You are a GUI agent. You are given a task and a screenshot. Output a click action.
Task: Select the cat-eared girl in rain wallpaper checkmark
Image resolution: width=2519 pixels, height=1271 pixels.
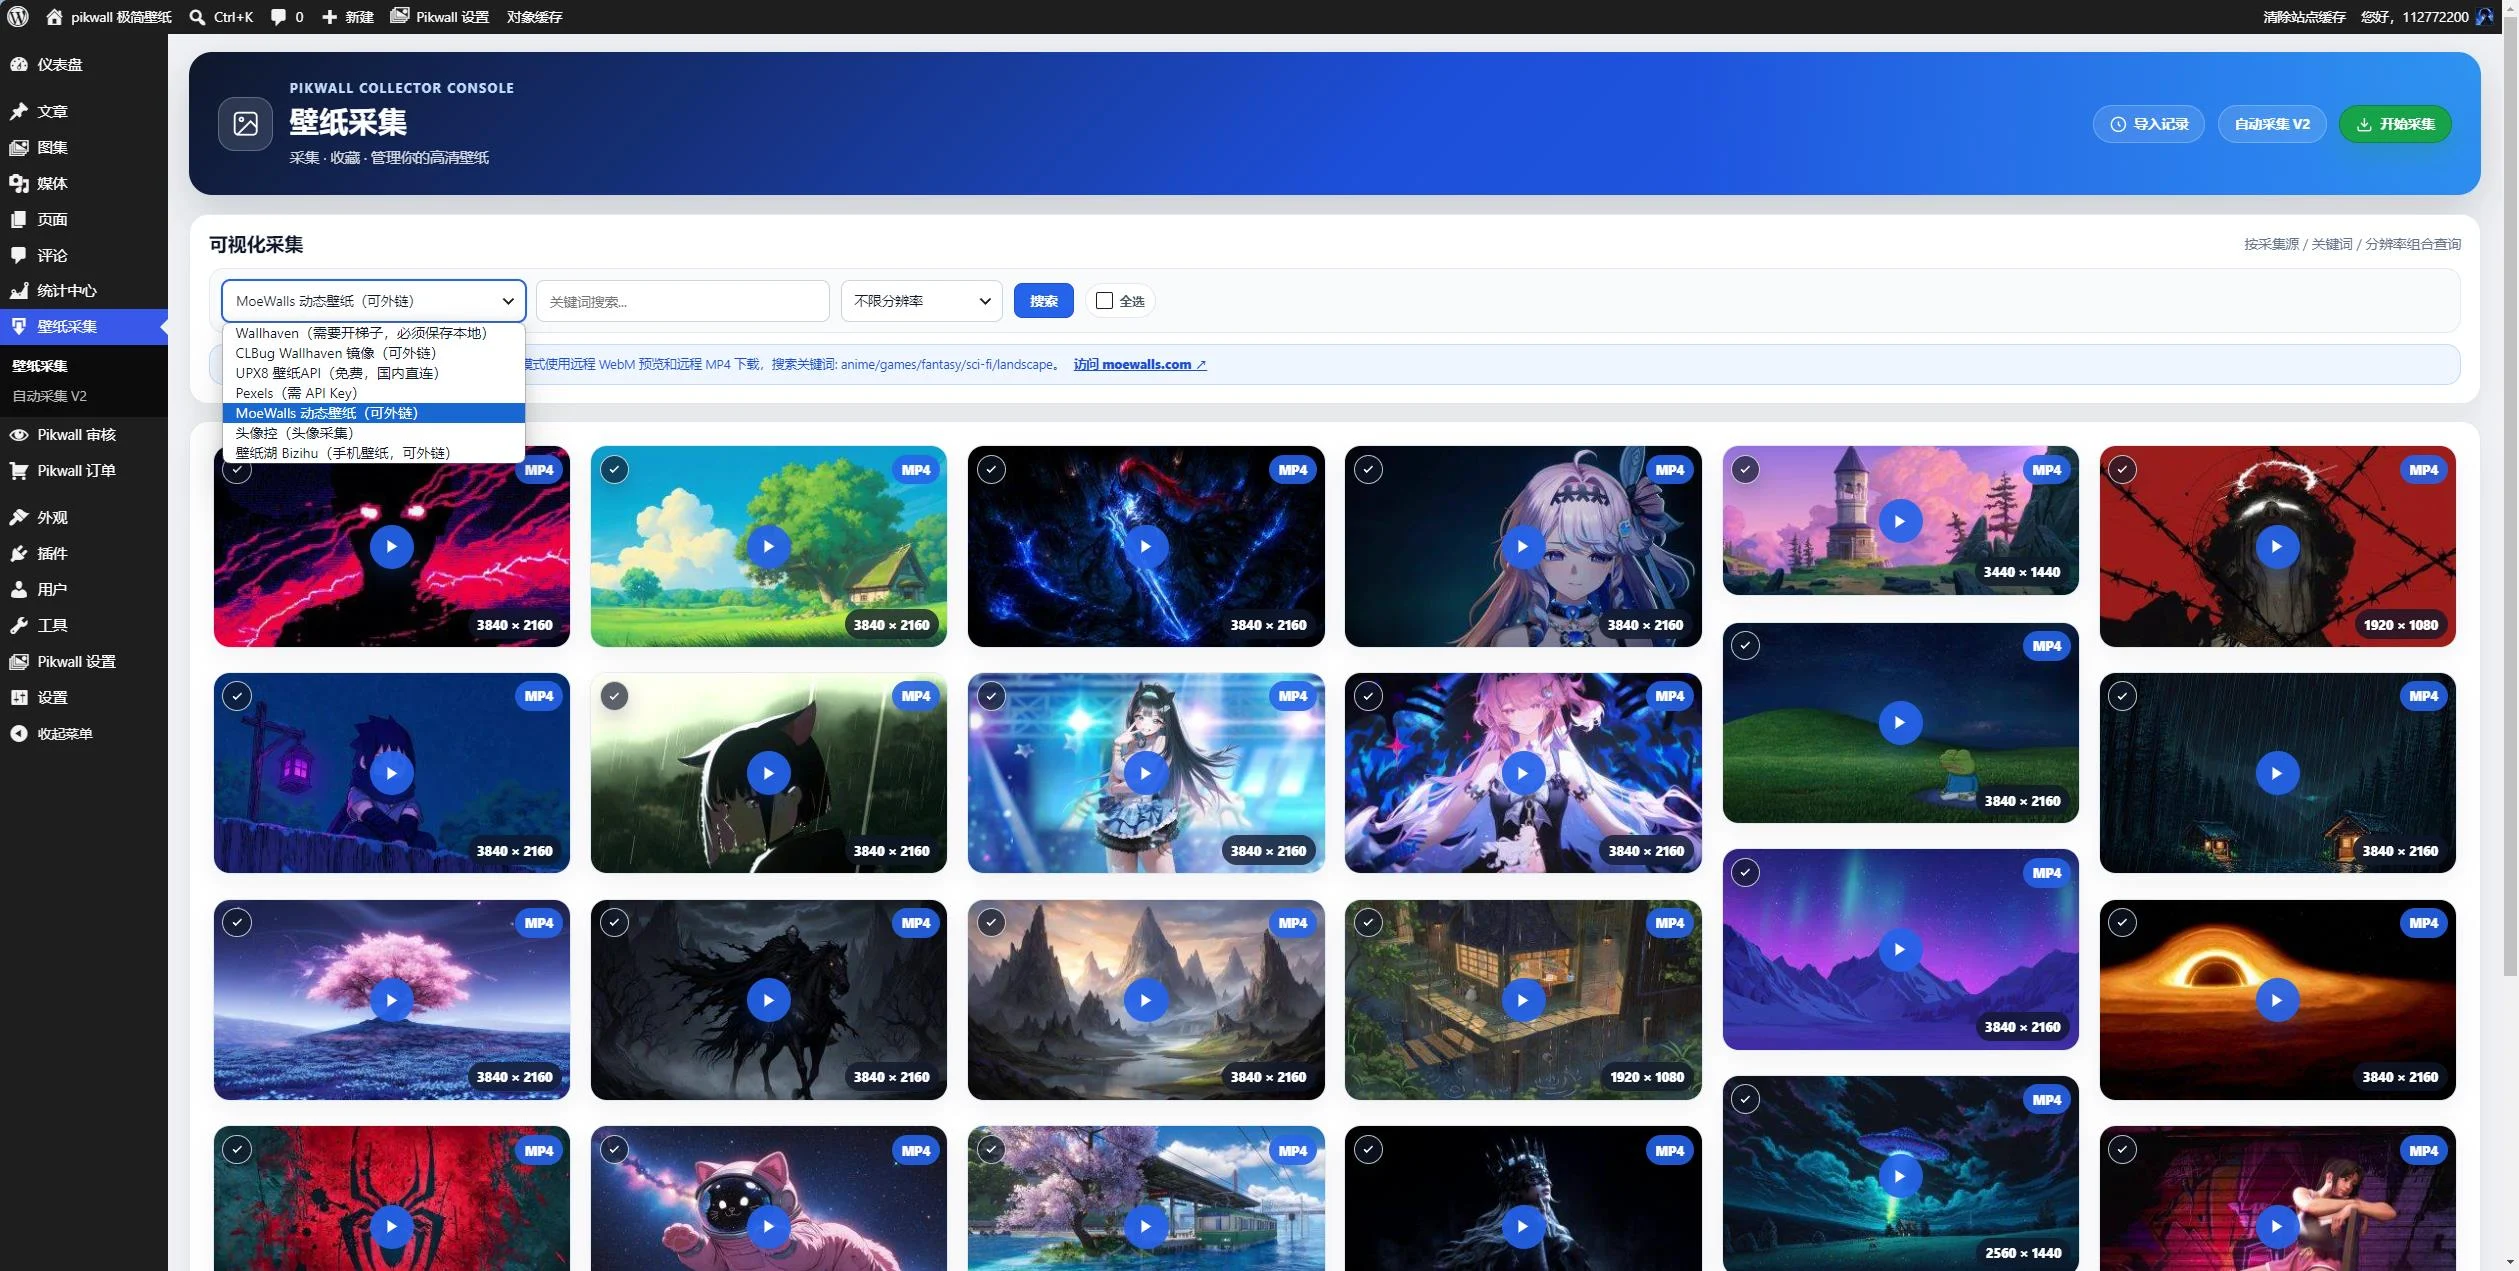tap(614, 696)
